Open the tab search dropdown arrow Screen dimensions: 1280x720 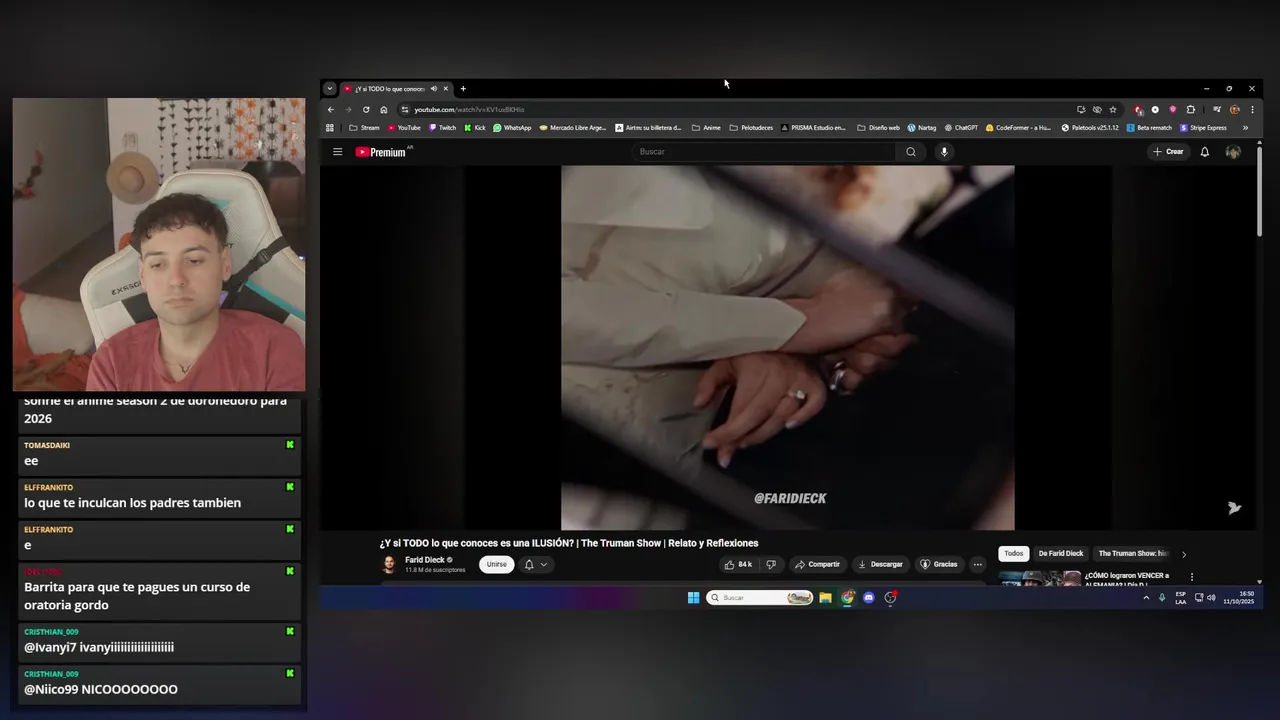click(x=330, y=89)
